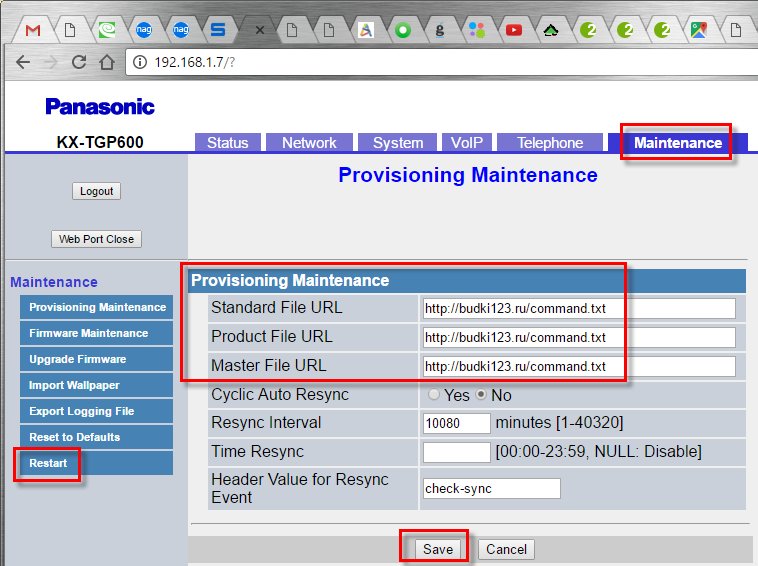758x566 pixels.
Task: Switch to the Network tab
Action: (x=309, y=143)
